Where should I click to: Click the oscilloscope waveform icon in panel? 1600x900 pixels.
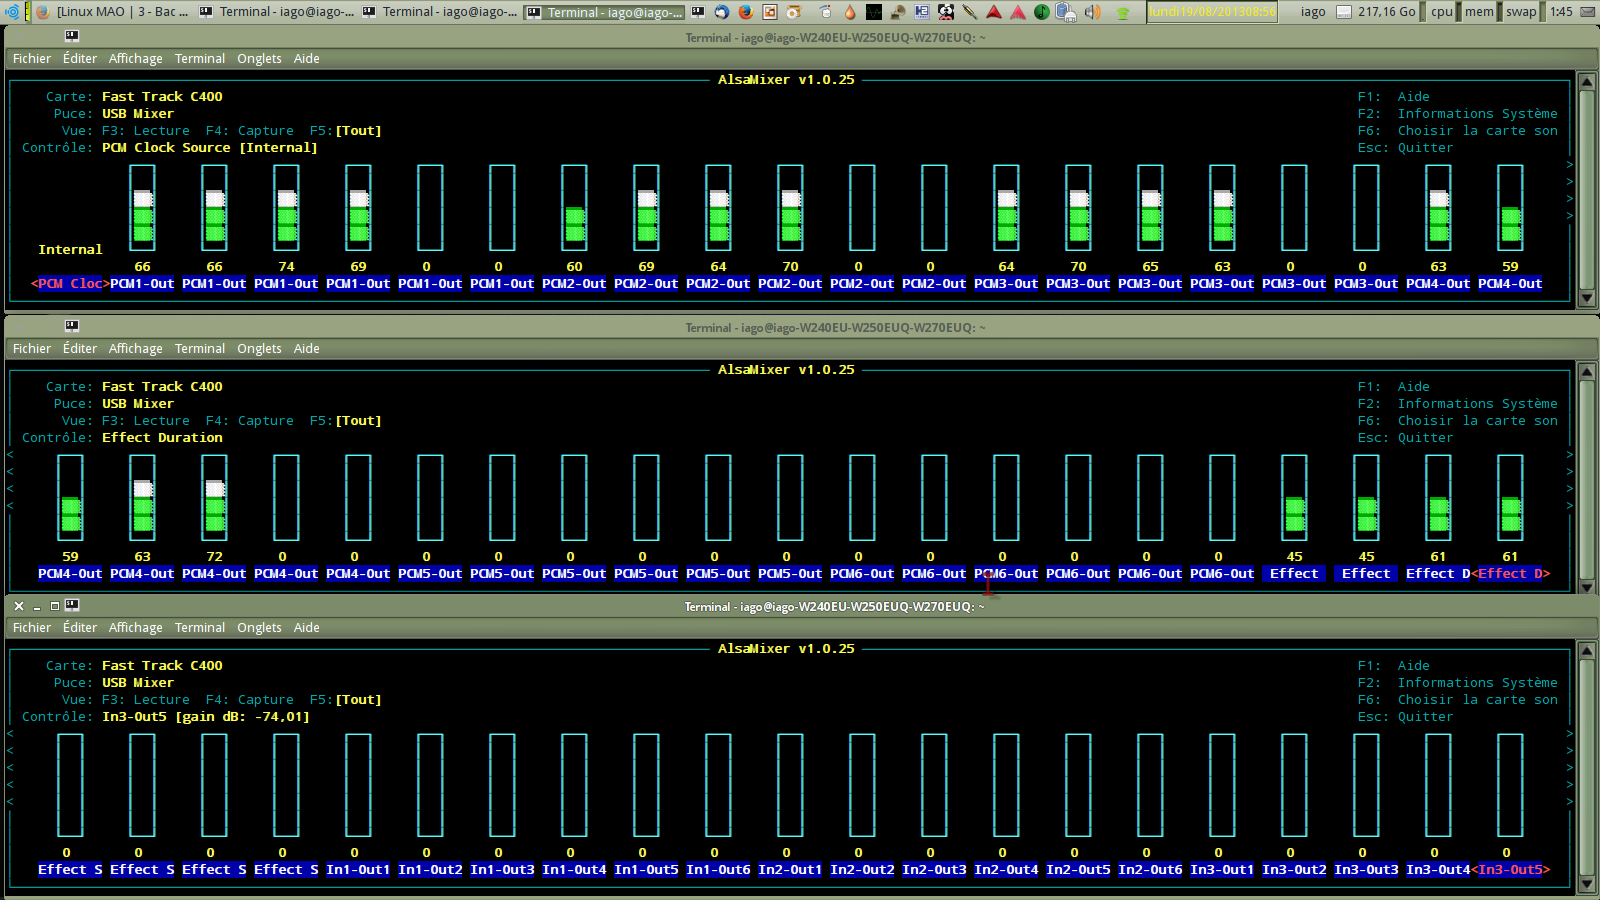coord(873,12)
